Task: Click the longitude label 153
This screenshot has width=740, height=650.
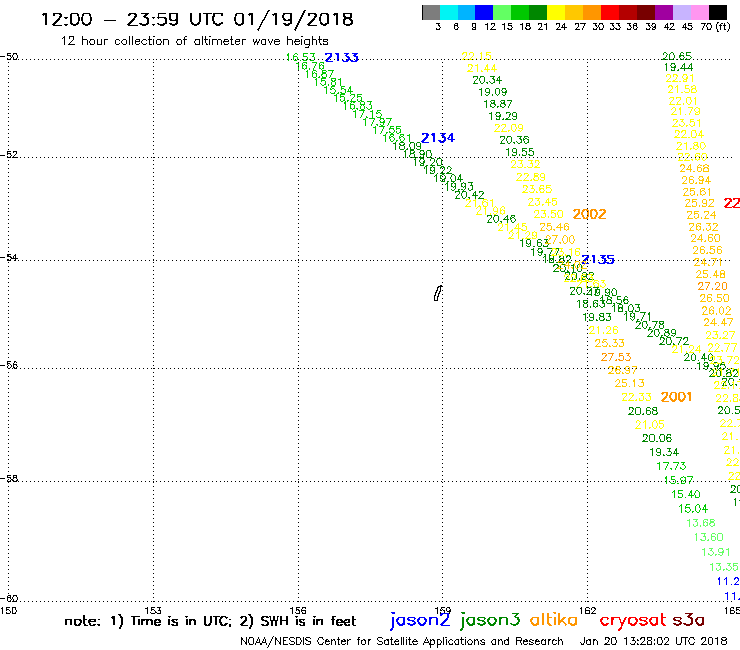Action: click(x=153, y=610)
